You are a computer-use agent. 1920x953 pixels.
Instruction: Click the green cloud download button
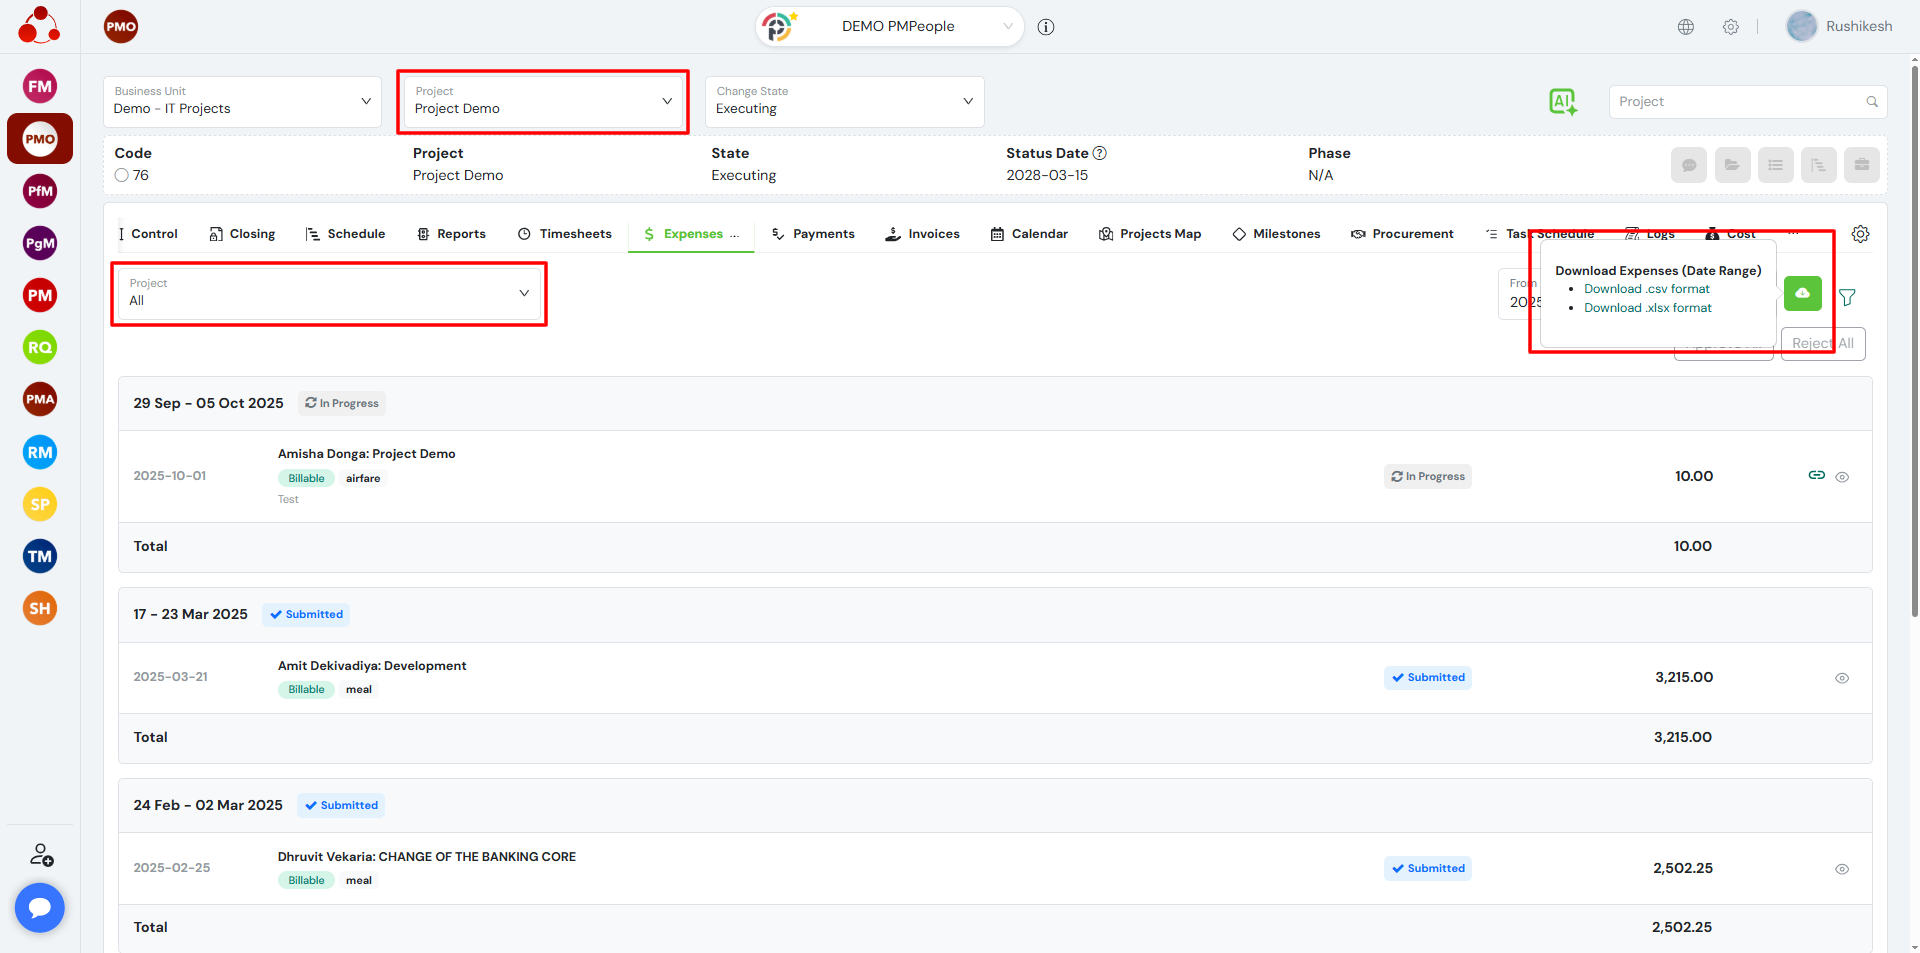(x=1802, y=293)
